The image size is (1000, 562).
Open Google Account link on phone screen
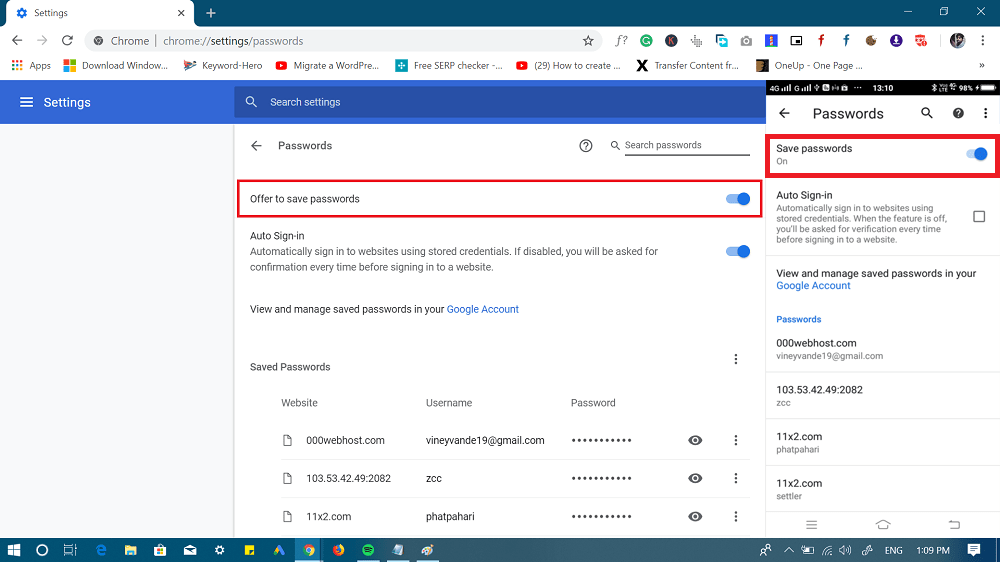(813, 286)
